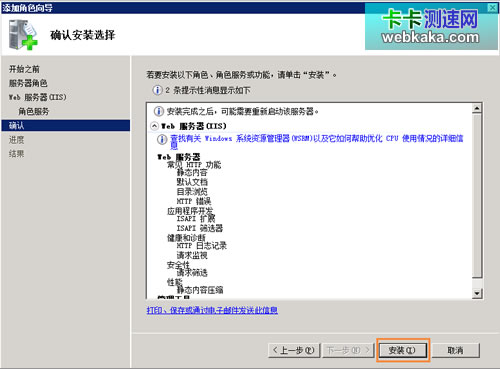Screen dimensions: 500x369
Task: Collapse the Web 服务器 (IIS) section chevron
Action: [154, 126]
